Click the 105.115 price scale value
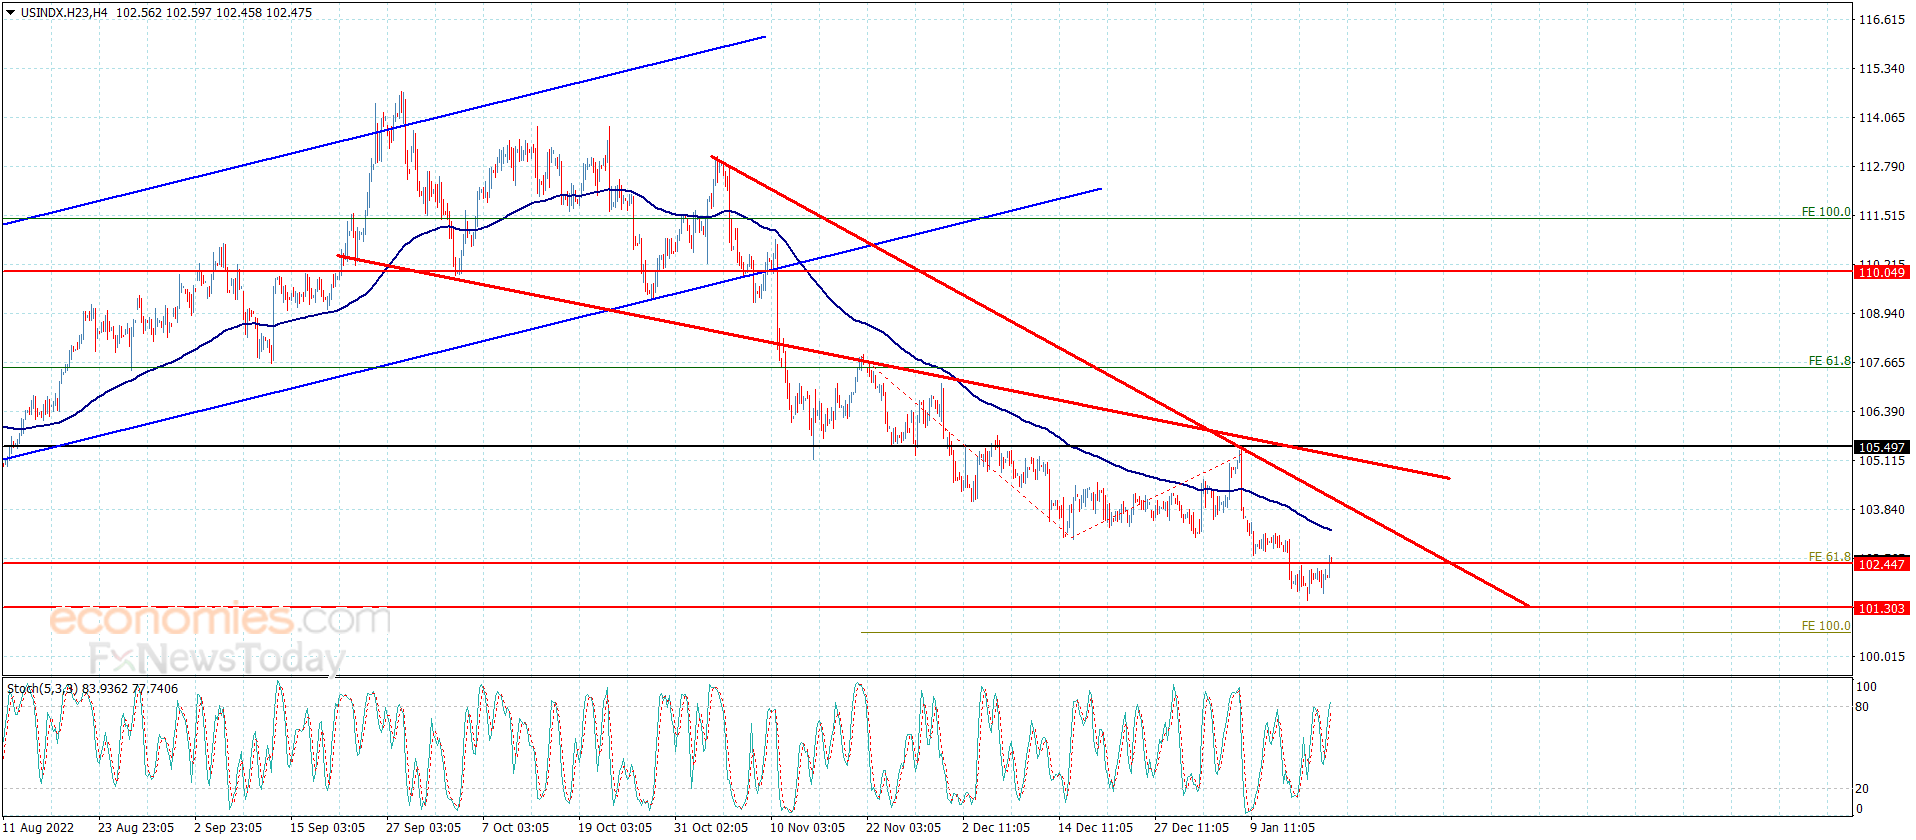 click(x=1881, y=461)
